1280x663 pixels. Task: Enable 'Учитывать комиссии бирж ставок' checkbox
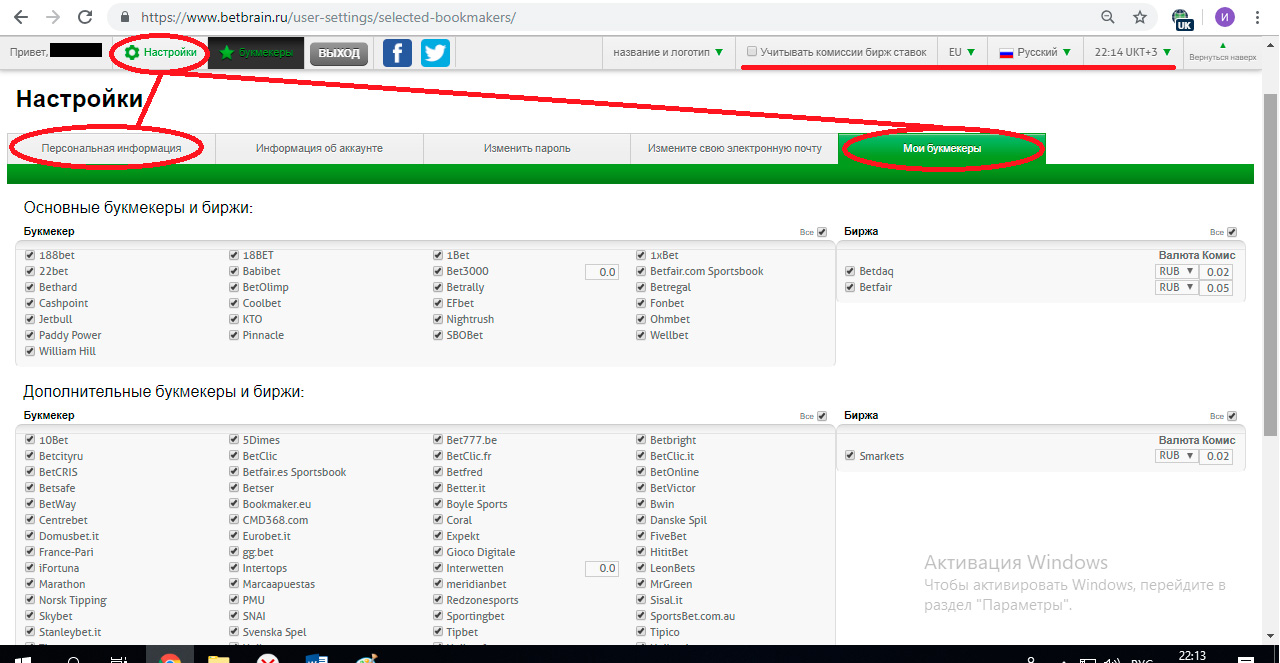click(x=752, y=52)
